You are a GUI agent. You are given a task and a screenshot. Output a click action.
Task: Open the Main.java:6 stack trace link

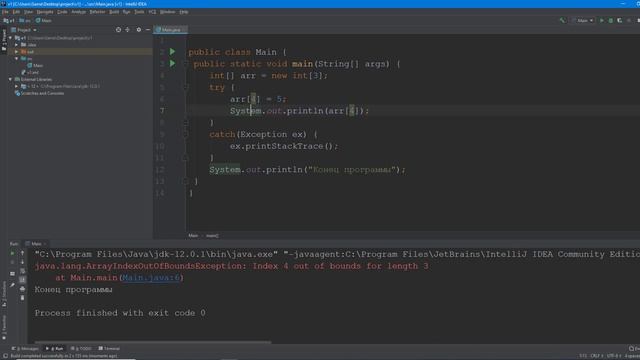(x=151, y=278)
